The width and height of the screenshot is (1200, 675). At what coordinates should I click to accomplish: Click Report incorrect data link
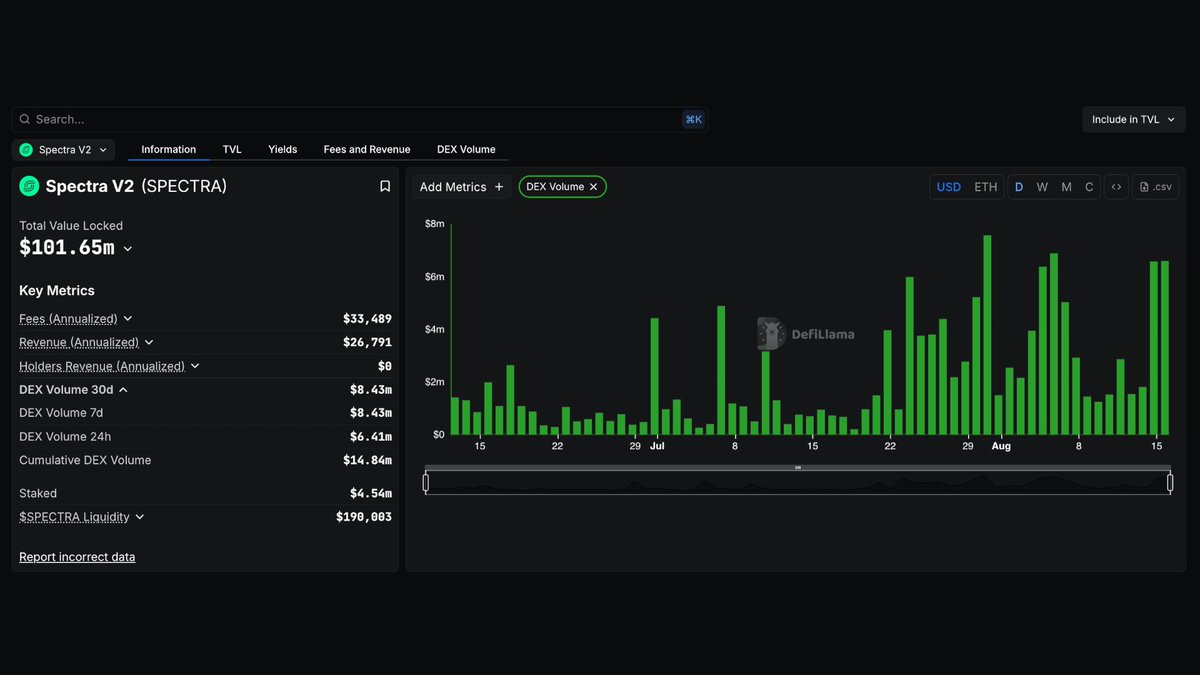tap(77, 557)
